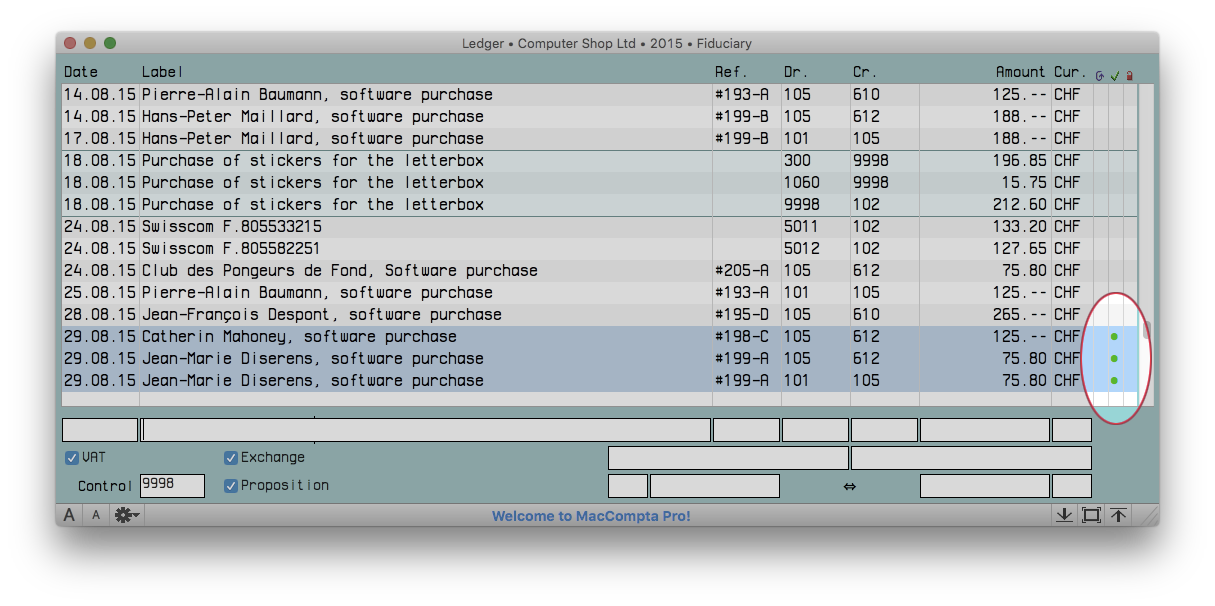Click the Control account field containing 9998
The width and height of the screenshot is (1215, 606).
pyautogui.click(x=172, y=486)
